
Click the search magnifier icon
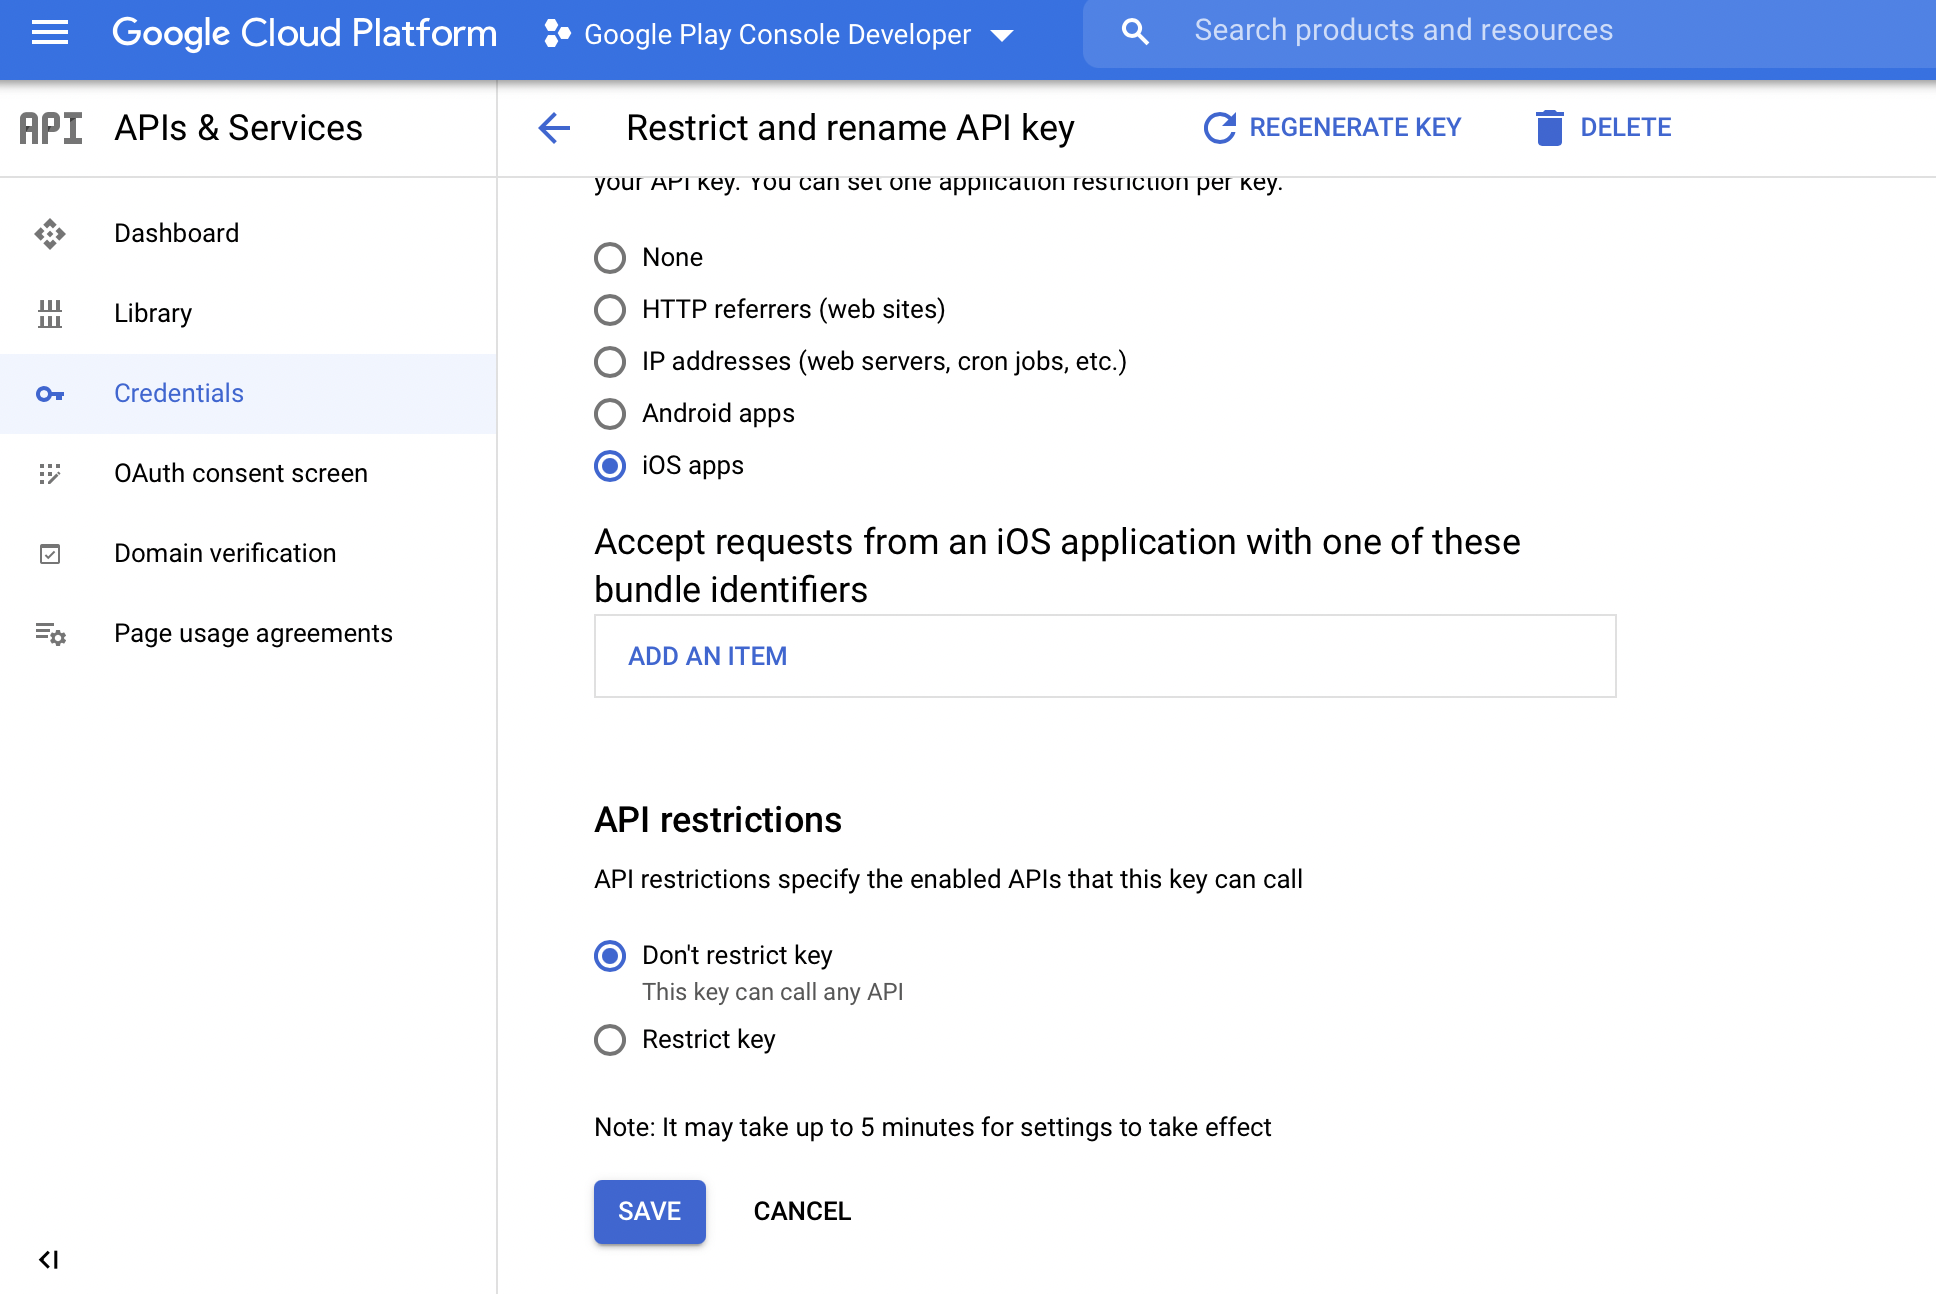[1135, 31]
